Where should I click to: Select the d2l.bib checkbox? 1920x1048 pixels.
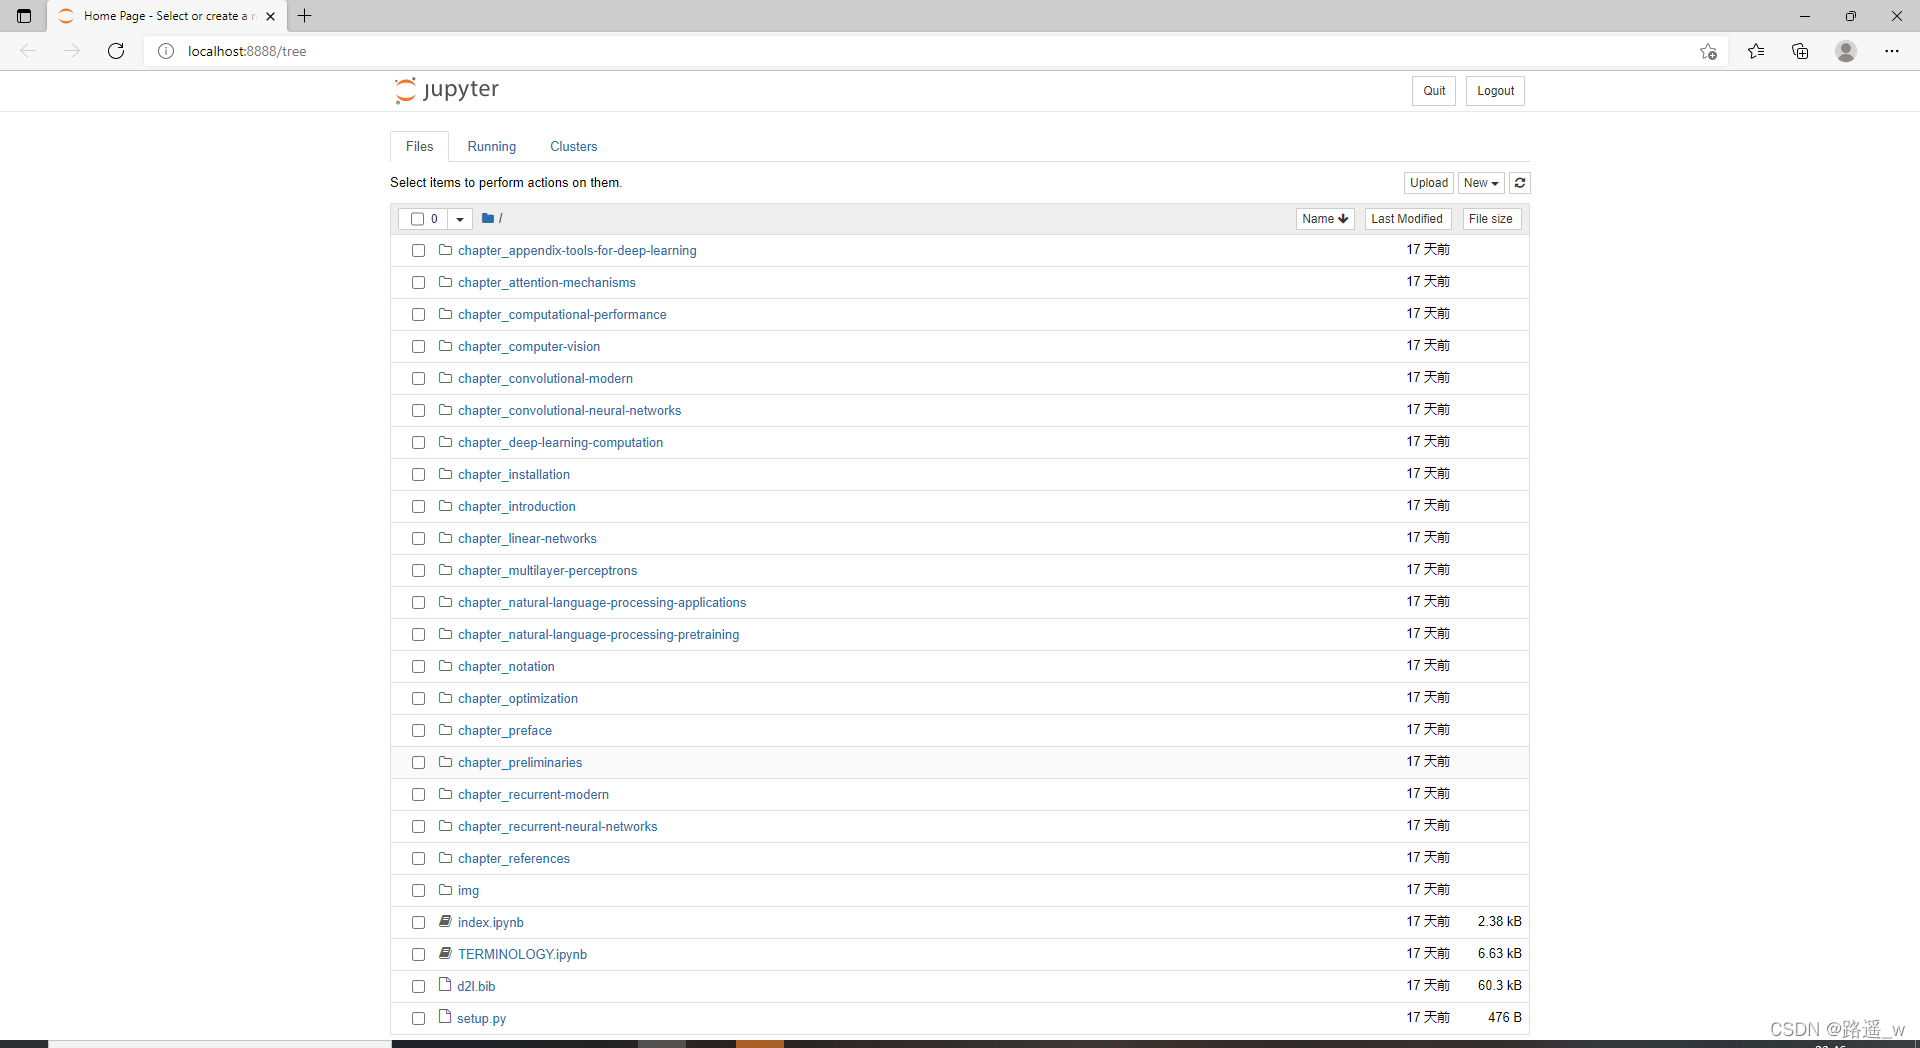418,987
